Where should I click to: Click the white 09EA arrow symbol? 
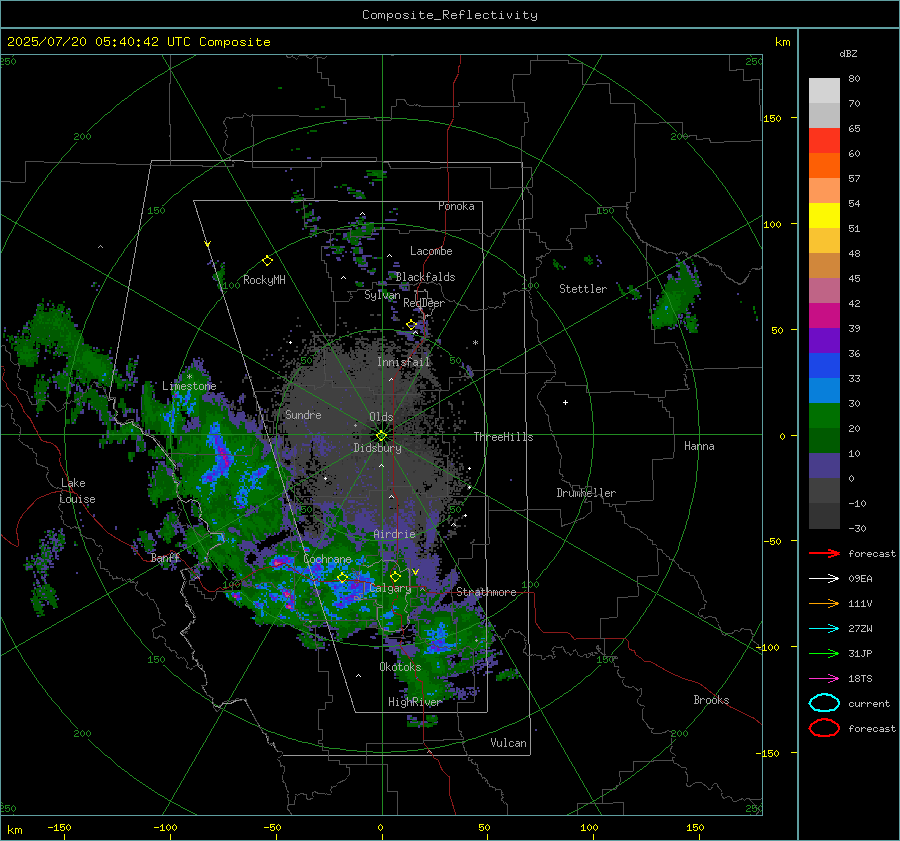824,579
